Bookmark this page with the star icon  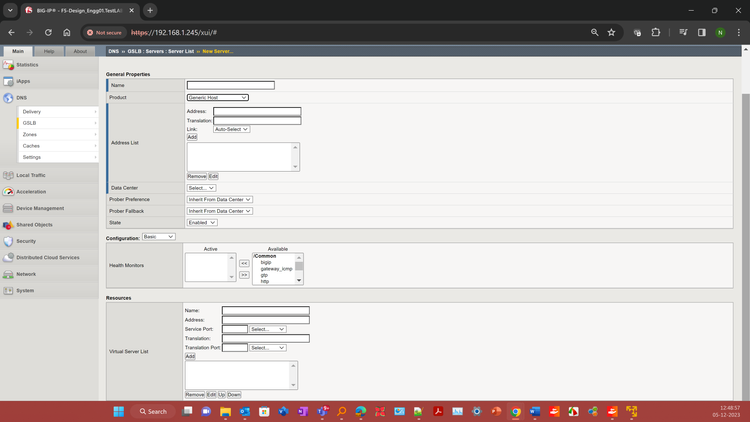coord(611,32)
